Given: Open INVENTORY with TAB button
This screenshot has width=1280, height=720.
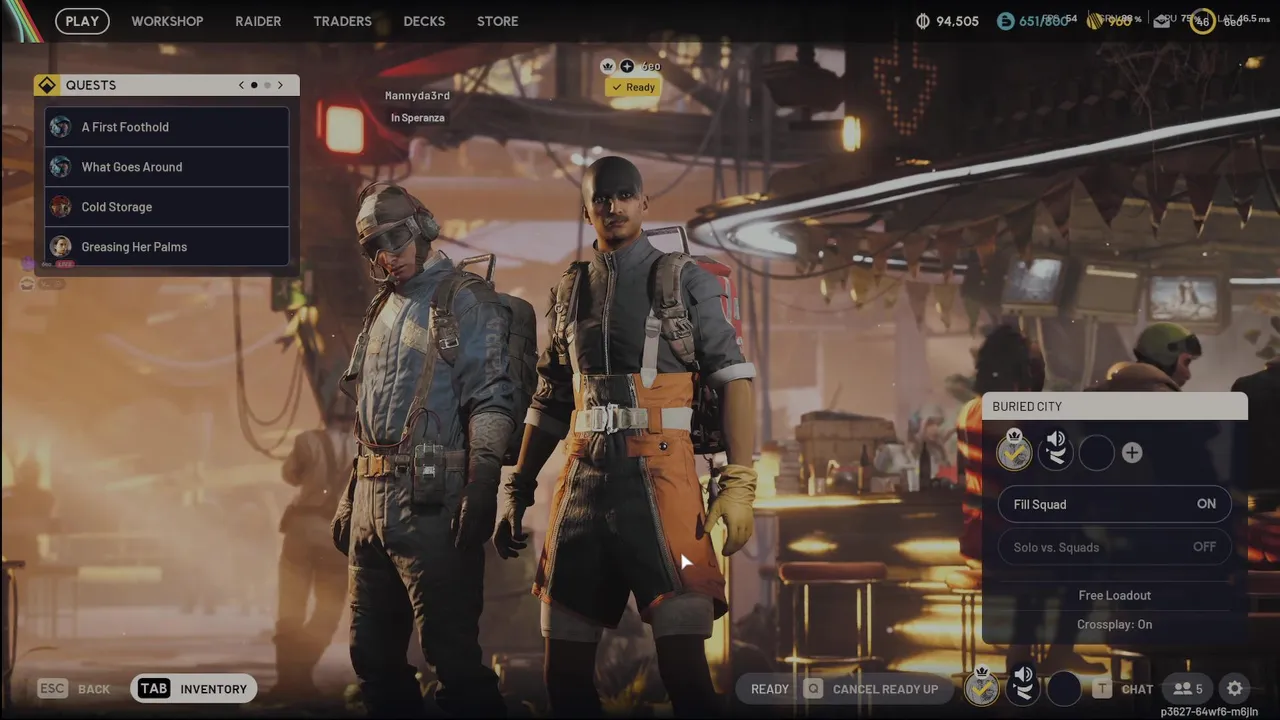Looking at the screenshot, I should coord(193,688).
